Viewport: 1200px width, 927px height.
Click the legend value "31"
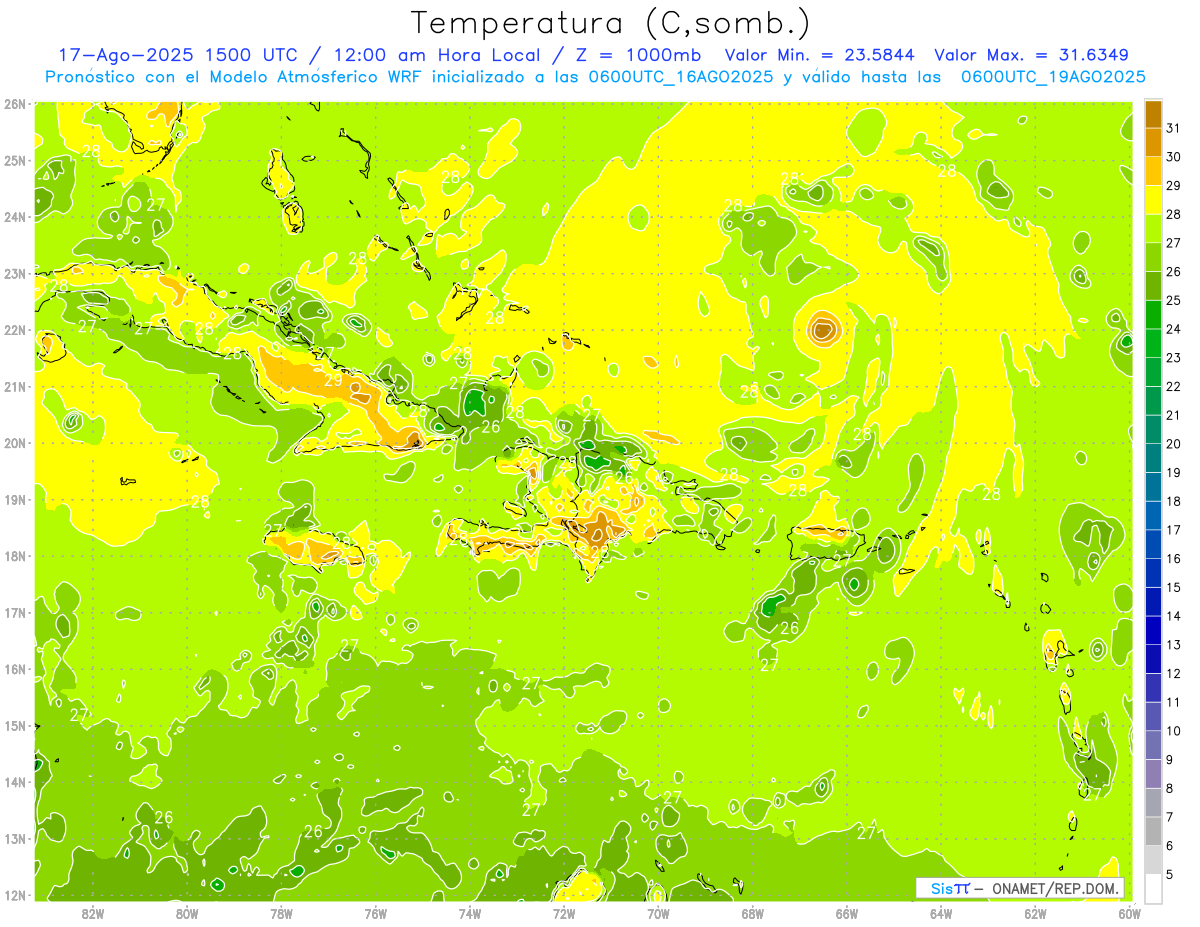click(1173, 127)
